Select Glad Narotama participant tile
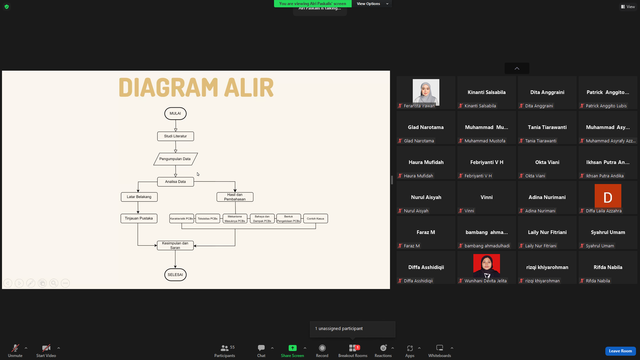Viewport: 640px width, 360px height. coord(426,128)
